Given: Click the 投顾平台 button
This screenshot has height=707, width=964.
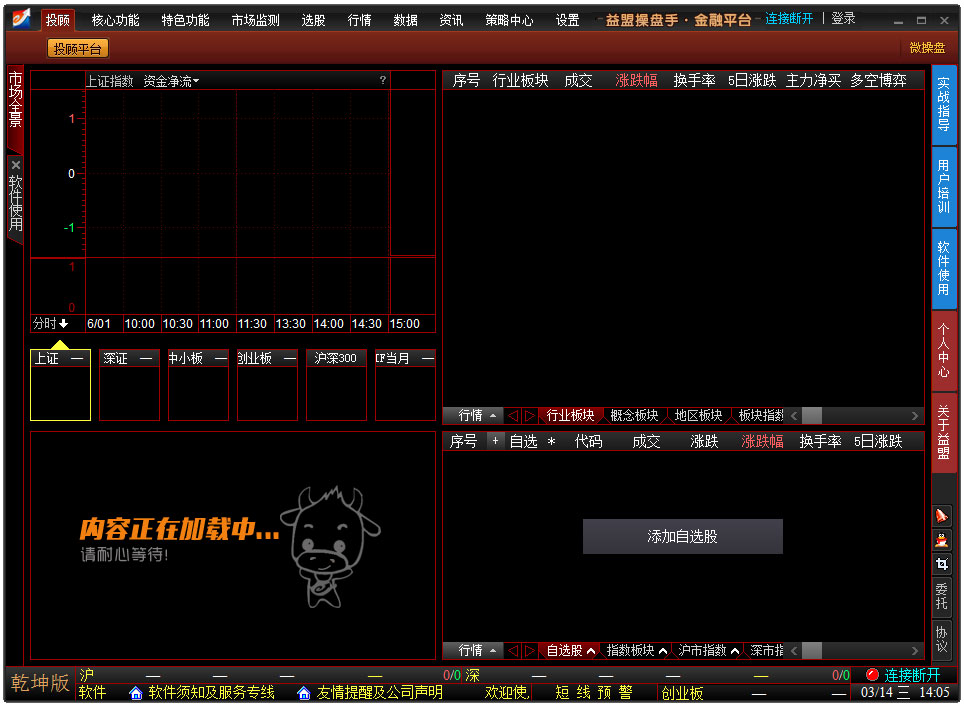Looking at the screenshot, I should tap(77, 49).
